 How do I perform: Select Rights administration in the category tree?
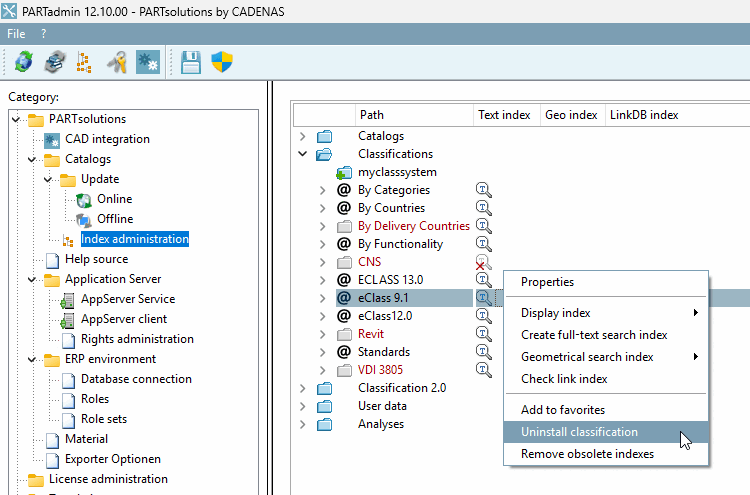pos(137,339)
